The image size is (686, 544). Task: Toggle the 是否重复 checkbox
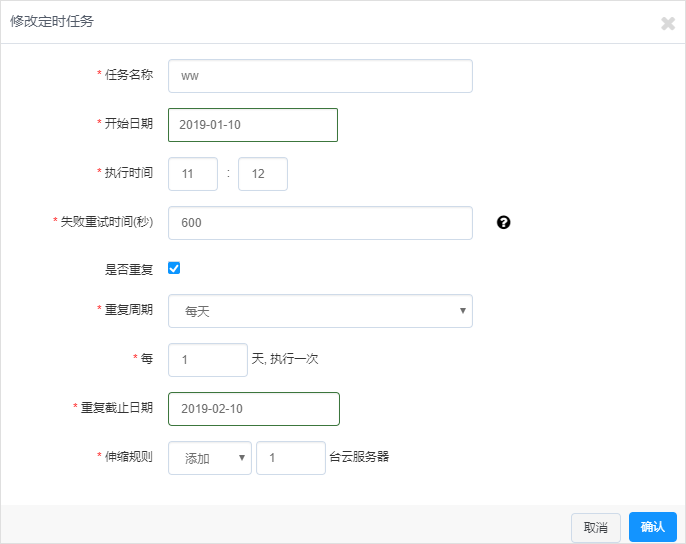pos(174,268)
